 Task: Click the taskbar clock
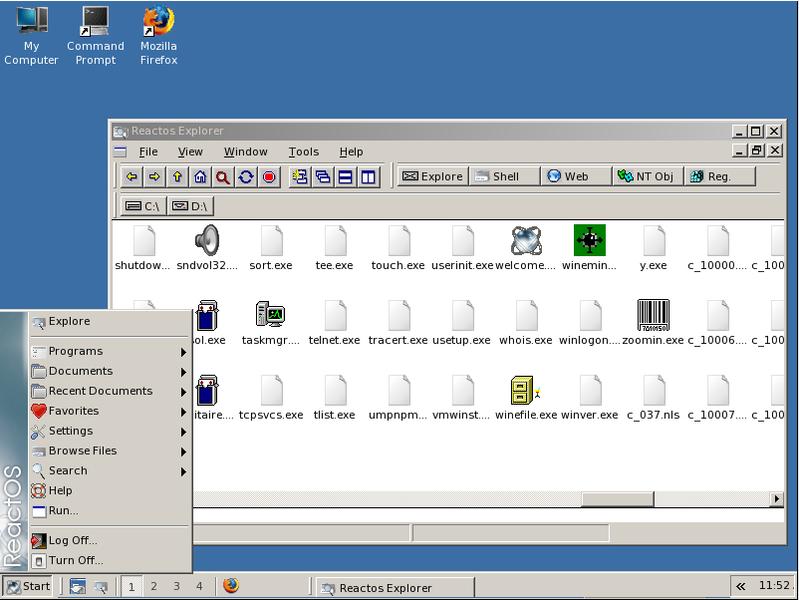coord(774,585)
